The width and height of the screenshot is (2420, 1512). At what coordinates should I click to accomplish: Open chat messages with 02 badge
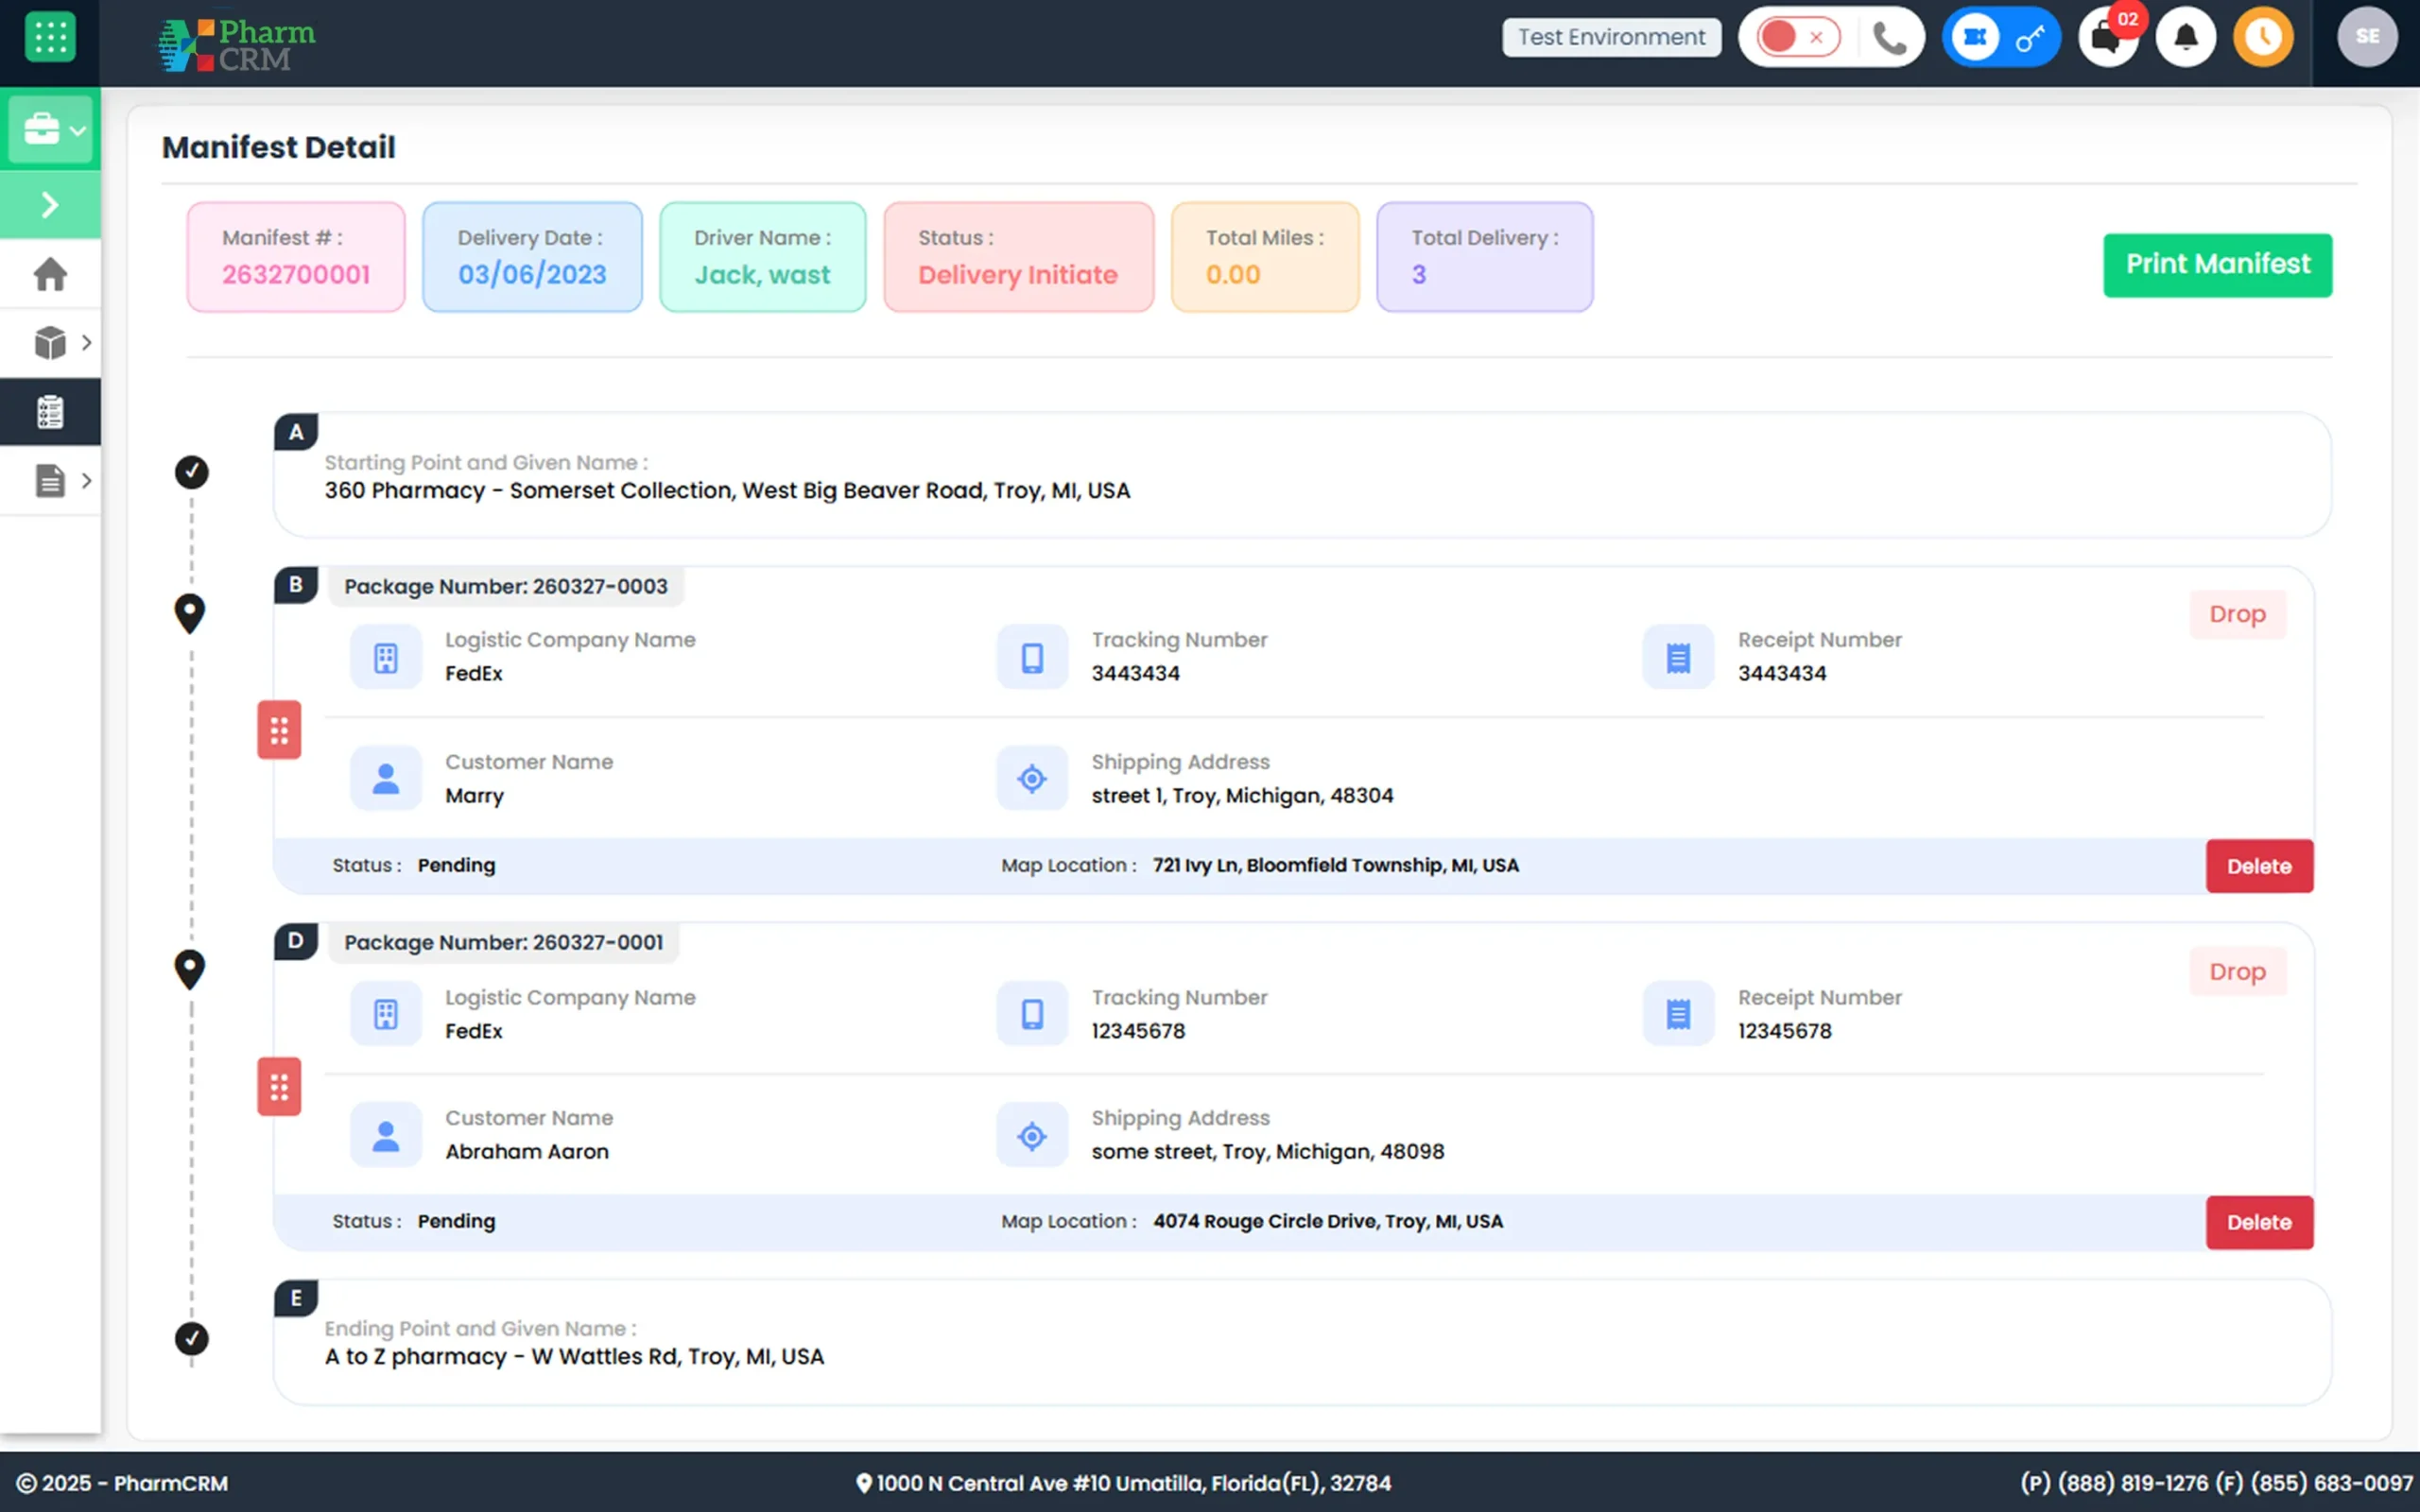click(2108, 37)
